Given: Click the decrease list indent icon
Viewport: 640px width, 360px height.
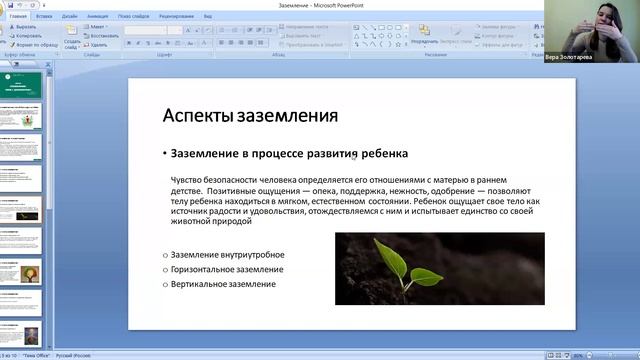Looking at the screenshot, I should 249,30.
